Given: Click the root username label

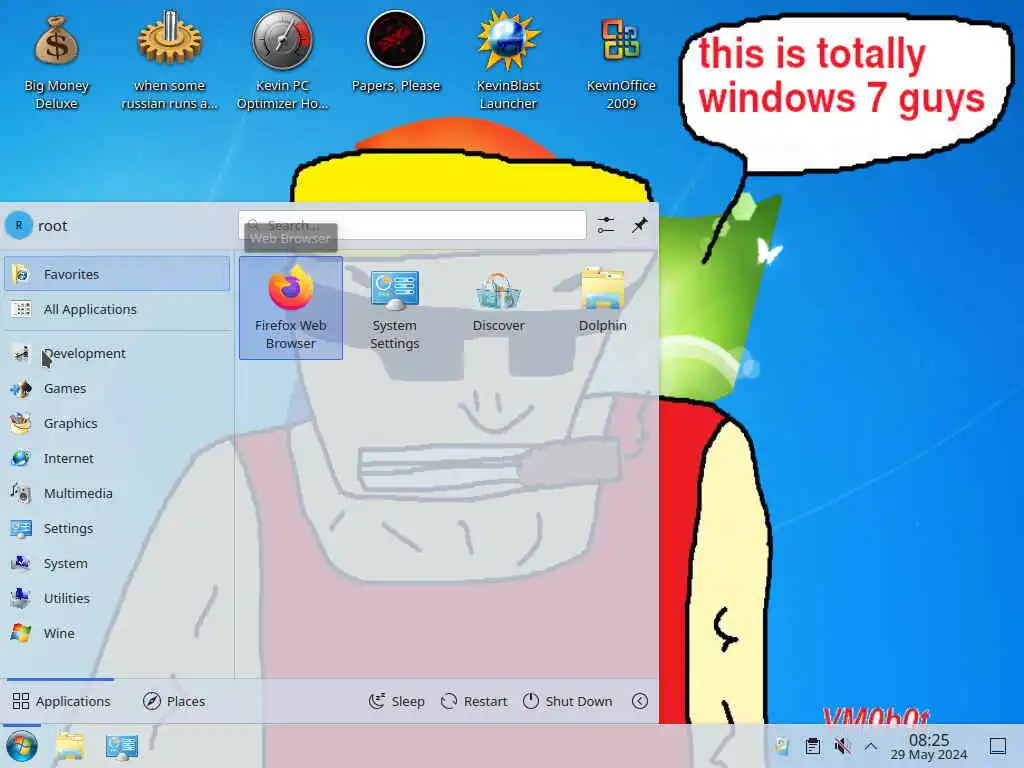Looking at the screenshot, I should coord(52,226).
